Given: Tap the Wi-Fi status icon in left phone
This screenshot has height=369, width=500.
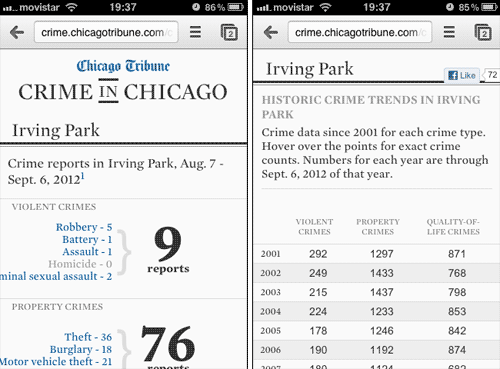Looking at the screenshot, I should click(x=71, y=7).
